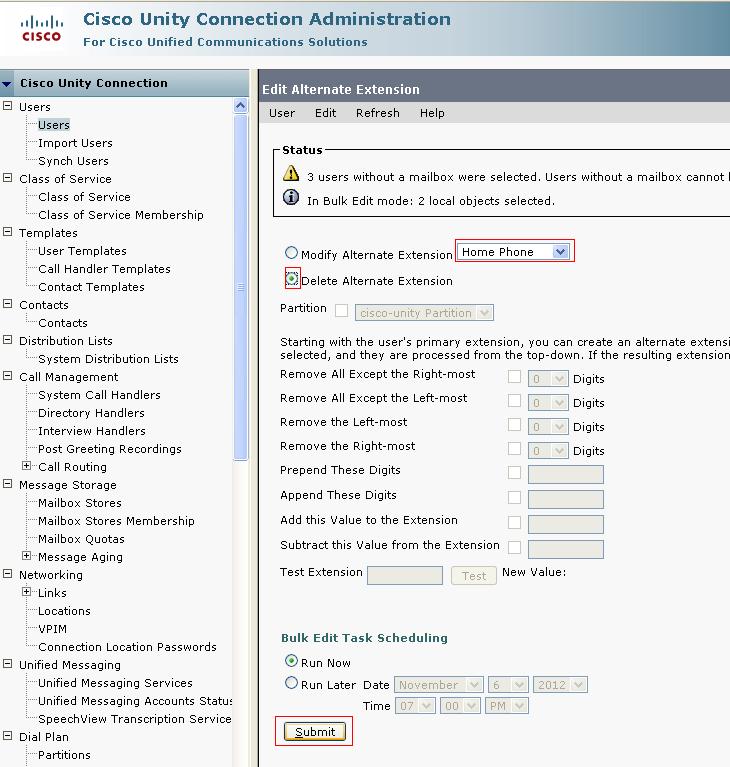This screenshot has width=730, height=767.
Task: Open Class of Service Membership link
Action: pos(121,215)
